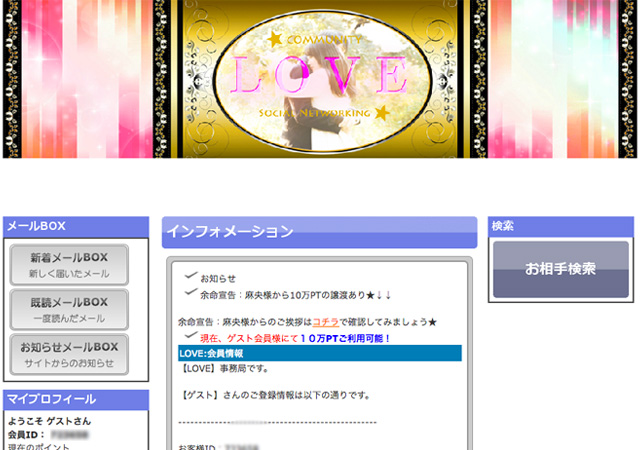Open the 既読メールBOX button
Screen dimensions: 640x450
[x=69, y=310]
